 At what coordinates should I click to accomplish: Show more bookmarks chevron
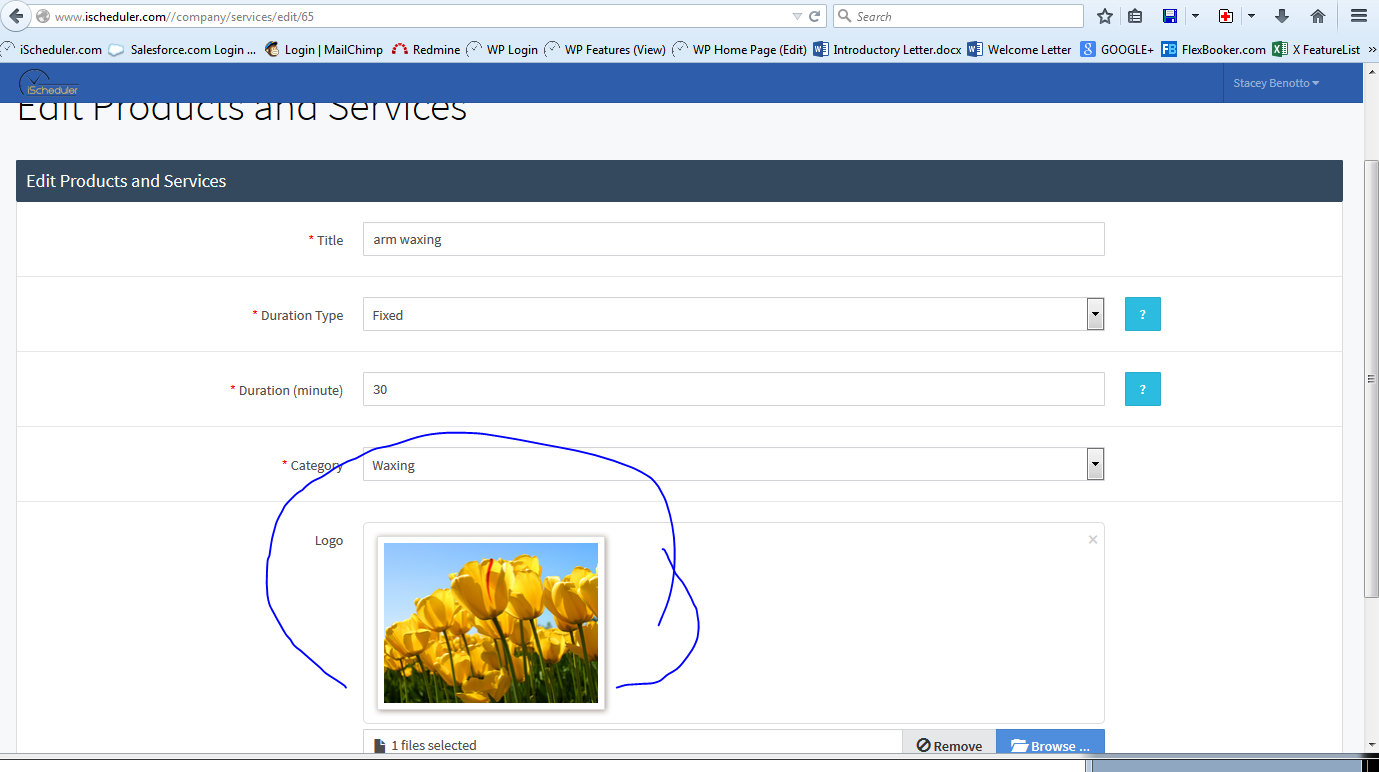click(x=1370, y=49)
